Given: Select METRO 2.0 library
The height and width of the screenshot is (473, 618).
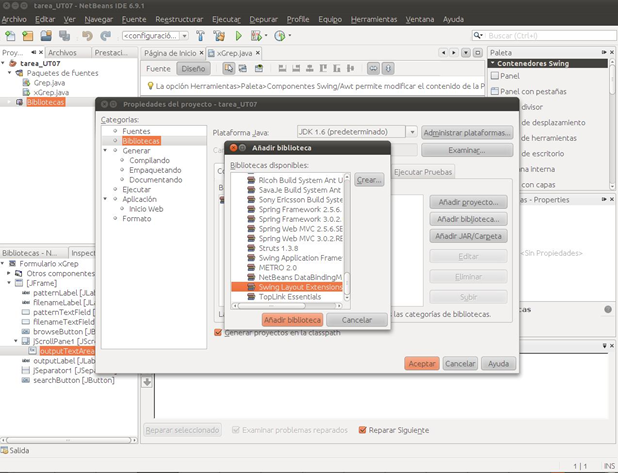Looking at the screenshot, I should (x=277, y=268).
